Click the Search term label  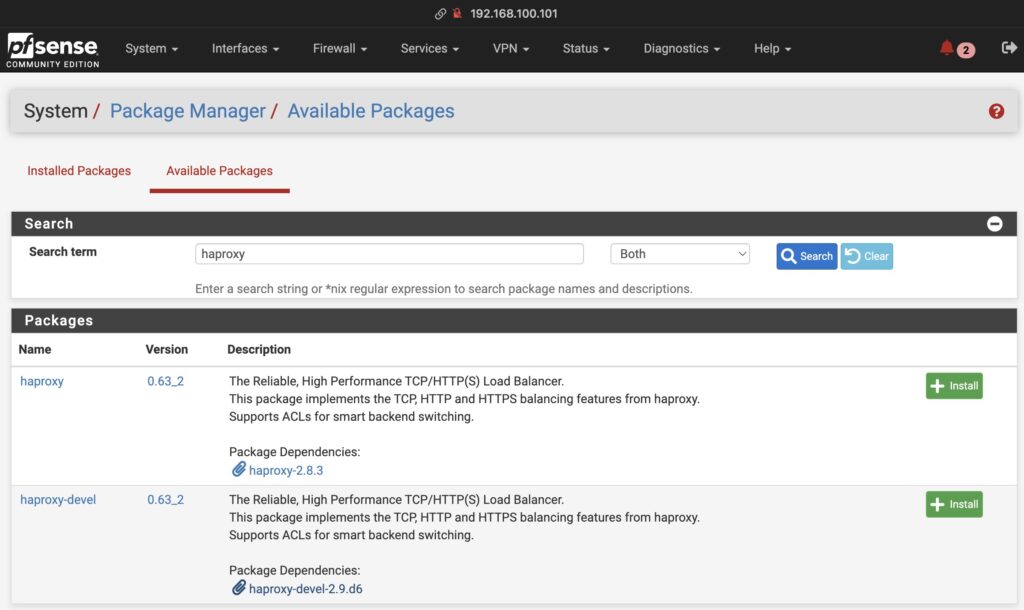(63, 252)
